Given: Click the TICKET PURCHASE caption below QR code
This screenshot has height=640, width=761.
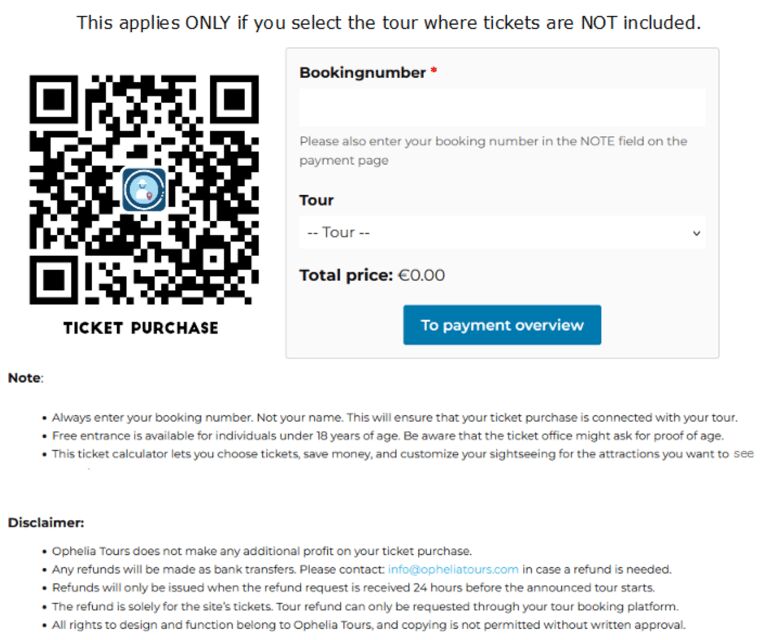Looking at the screenshot, I should coord(141,327).
